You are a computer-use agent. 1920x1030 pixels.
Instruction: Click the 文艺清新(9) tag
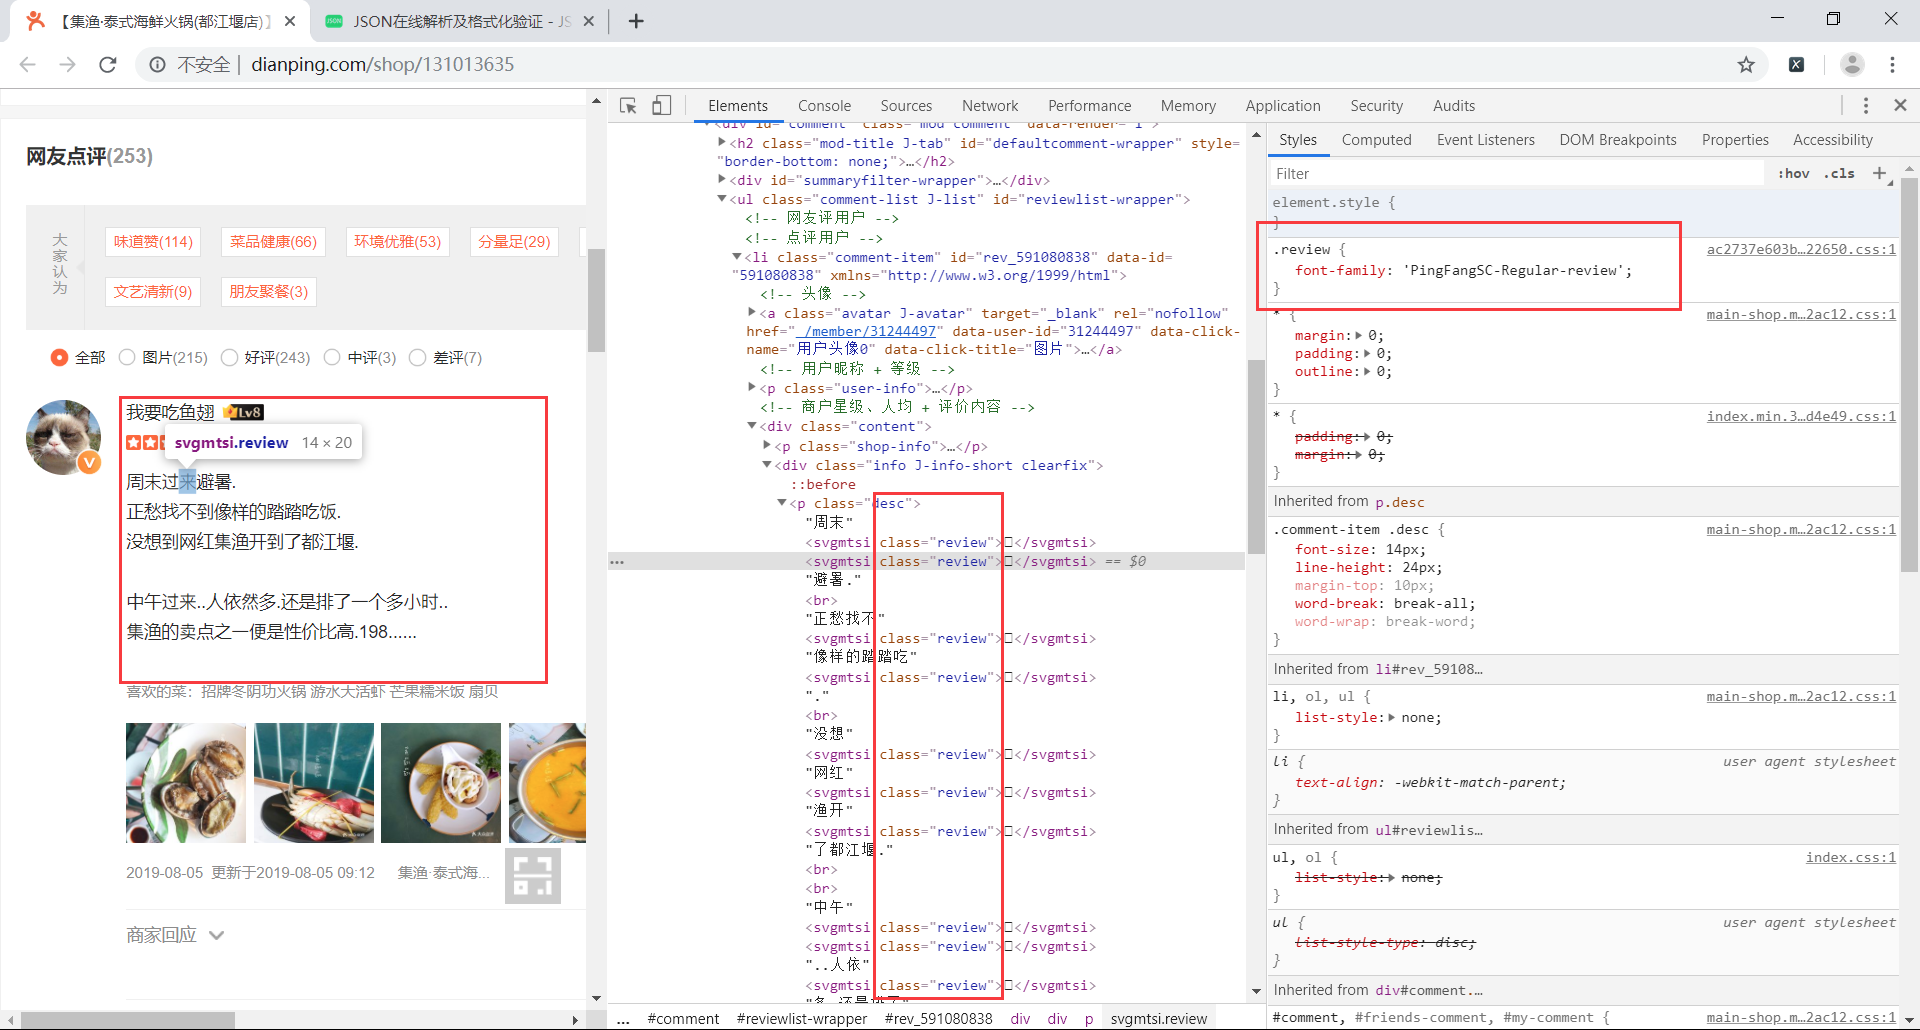[x=152, y=291]
